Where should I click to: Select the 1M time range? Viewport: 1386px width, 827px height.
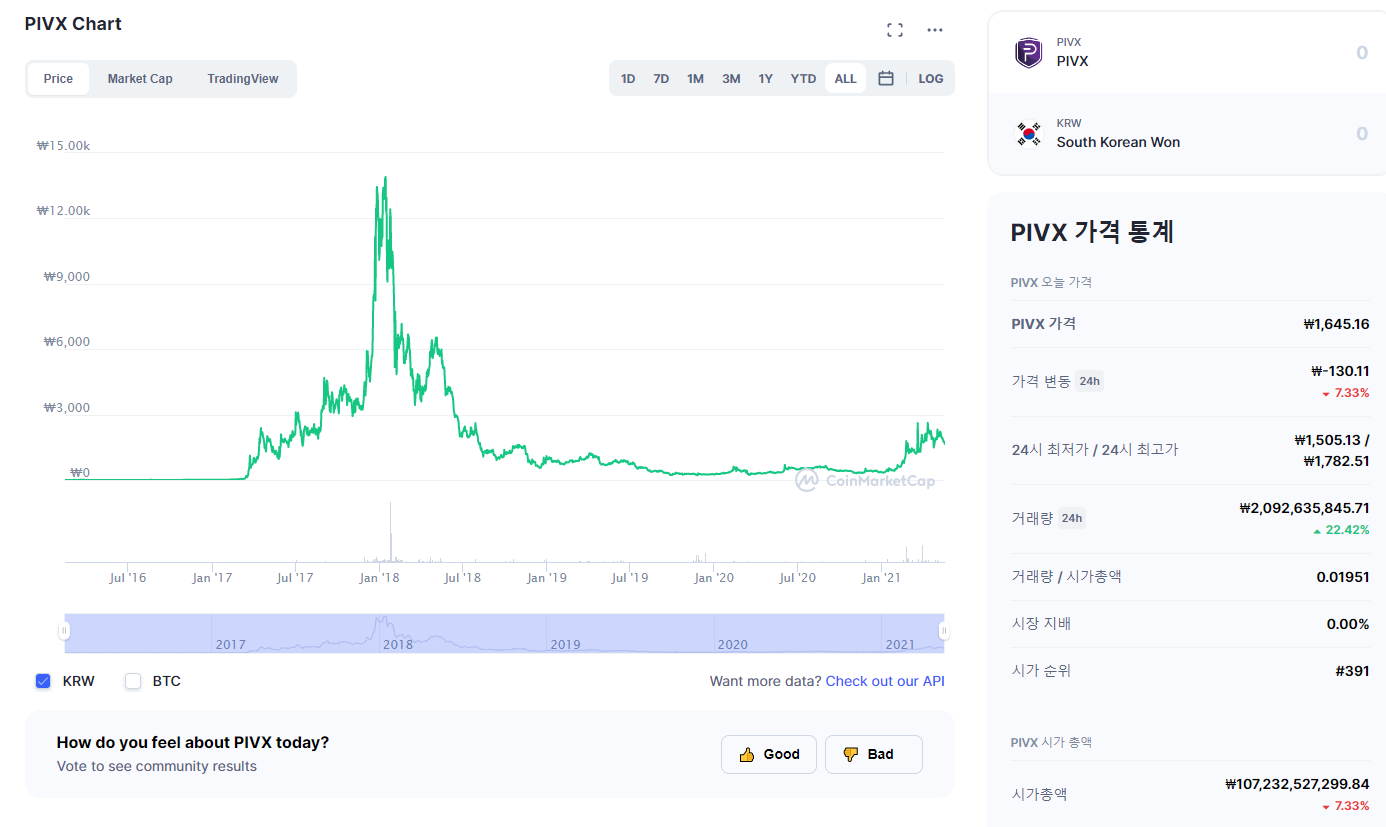click(x=695, y=78)
